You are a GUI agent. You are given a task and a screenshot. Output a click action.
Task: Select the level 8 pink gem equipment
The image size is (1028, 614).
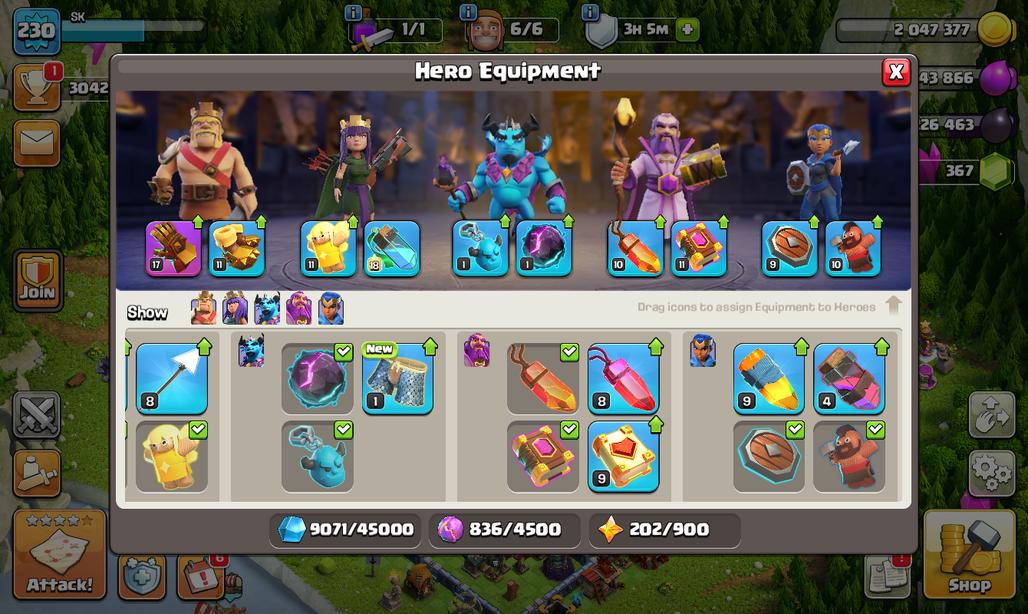point(623,379)
